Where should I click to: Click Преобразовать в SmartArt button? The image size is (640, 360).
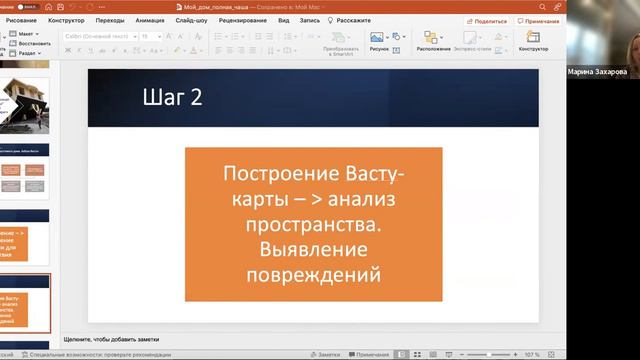(x=340, y=43)
